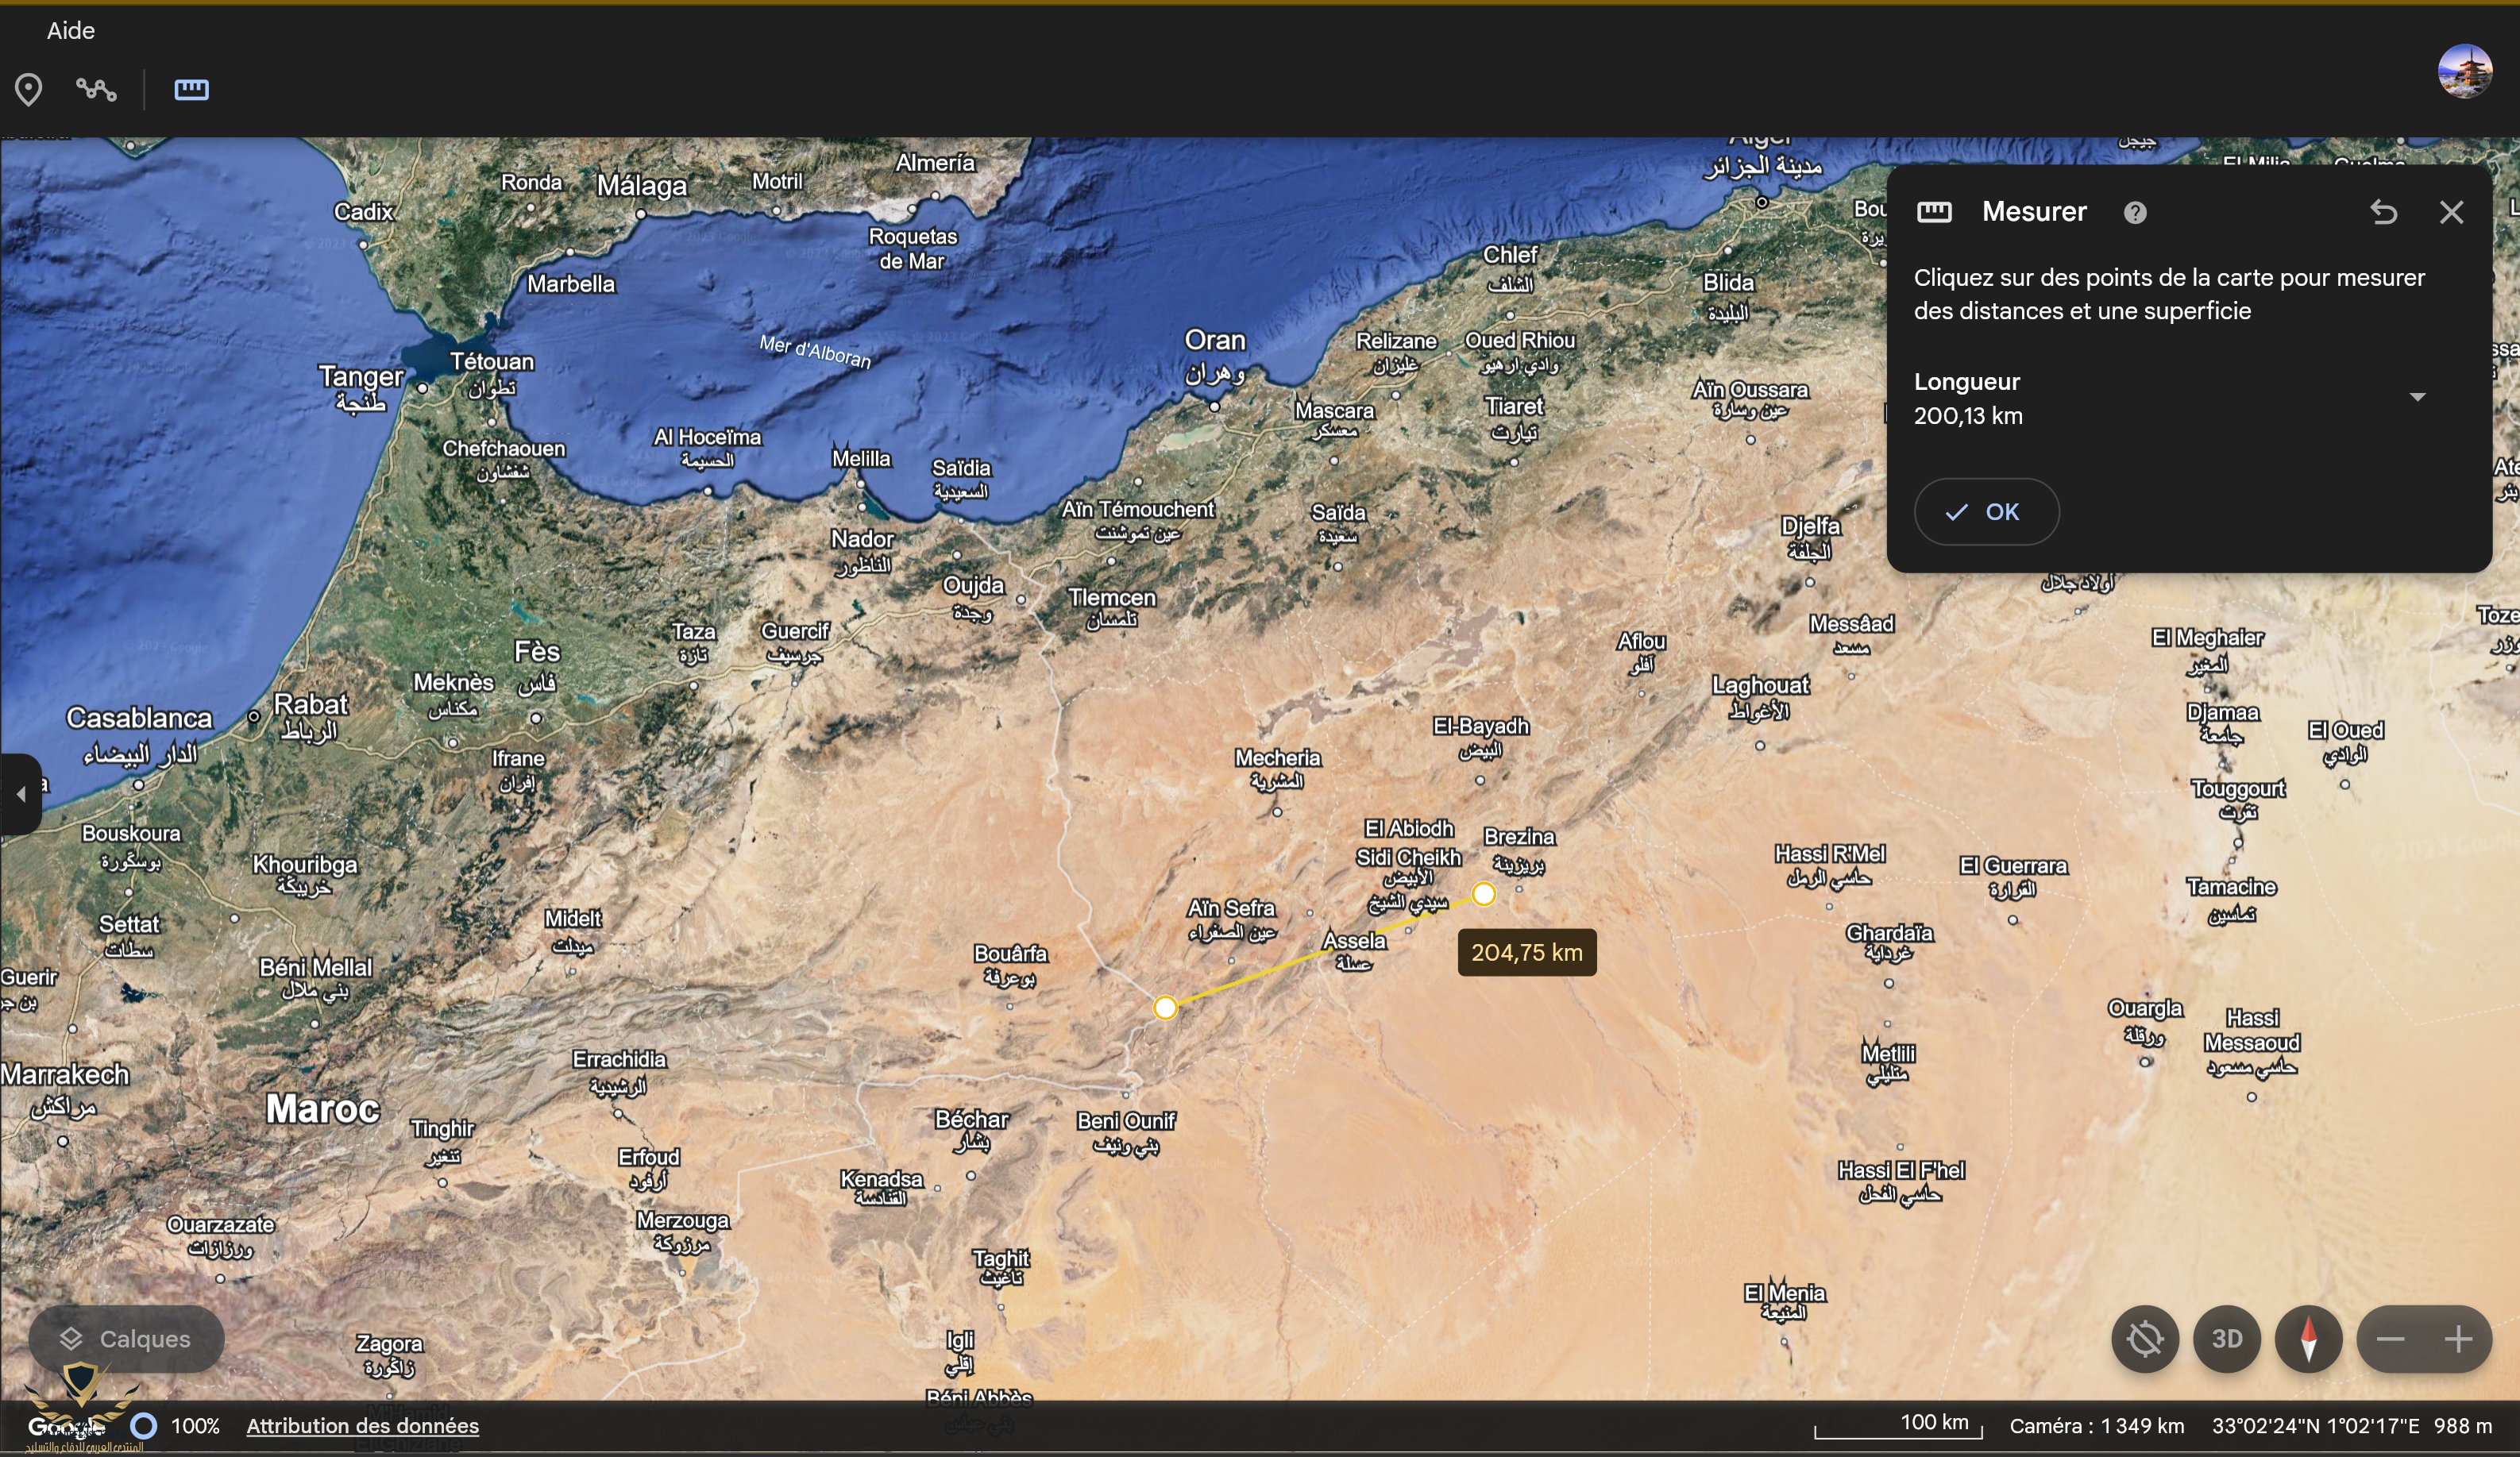Click the measurement endpoint near Brezina
The height and width of the screenshot is (1457, 2520).
pyautogui.click(x=1483, y=894)
